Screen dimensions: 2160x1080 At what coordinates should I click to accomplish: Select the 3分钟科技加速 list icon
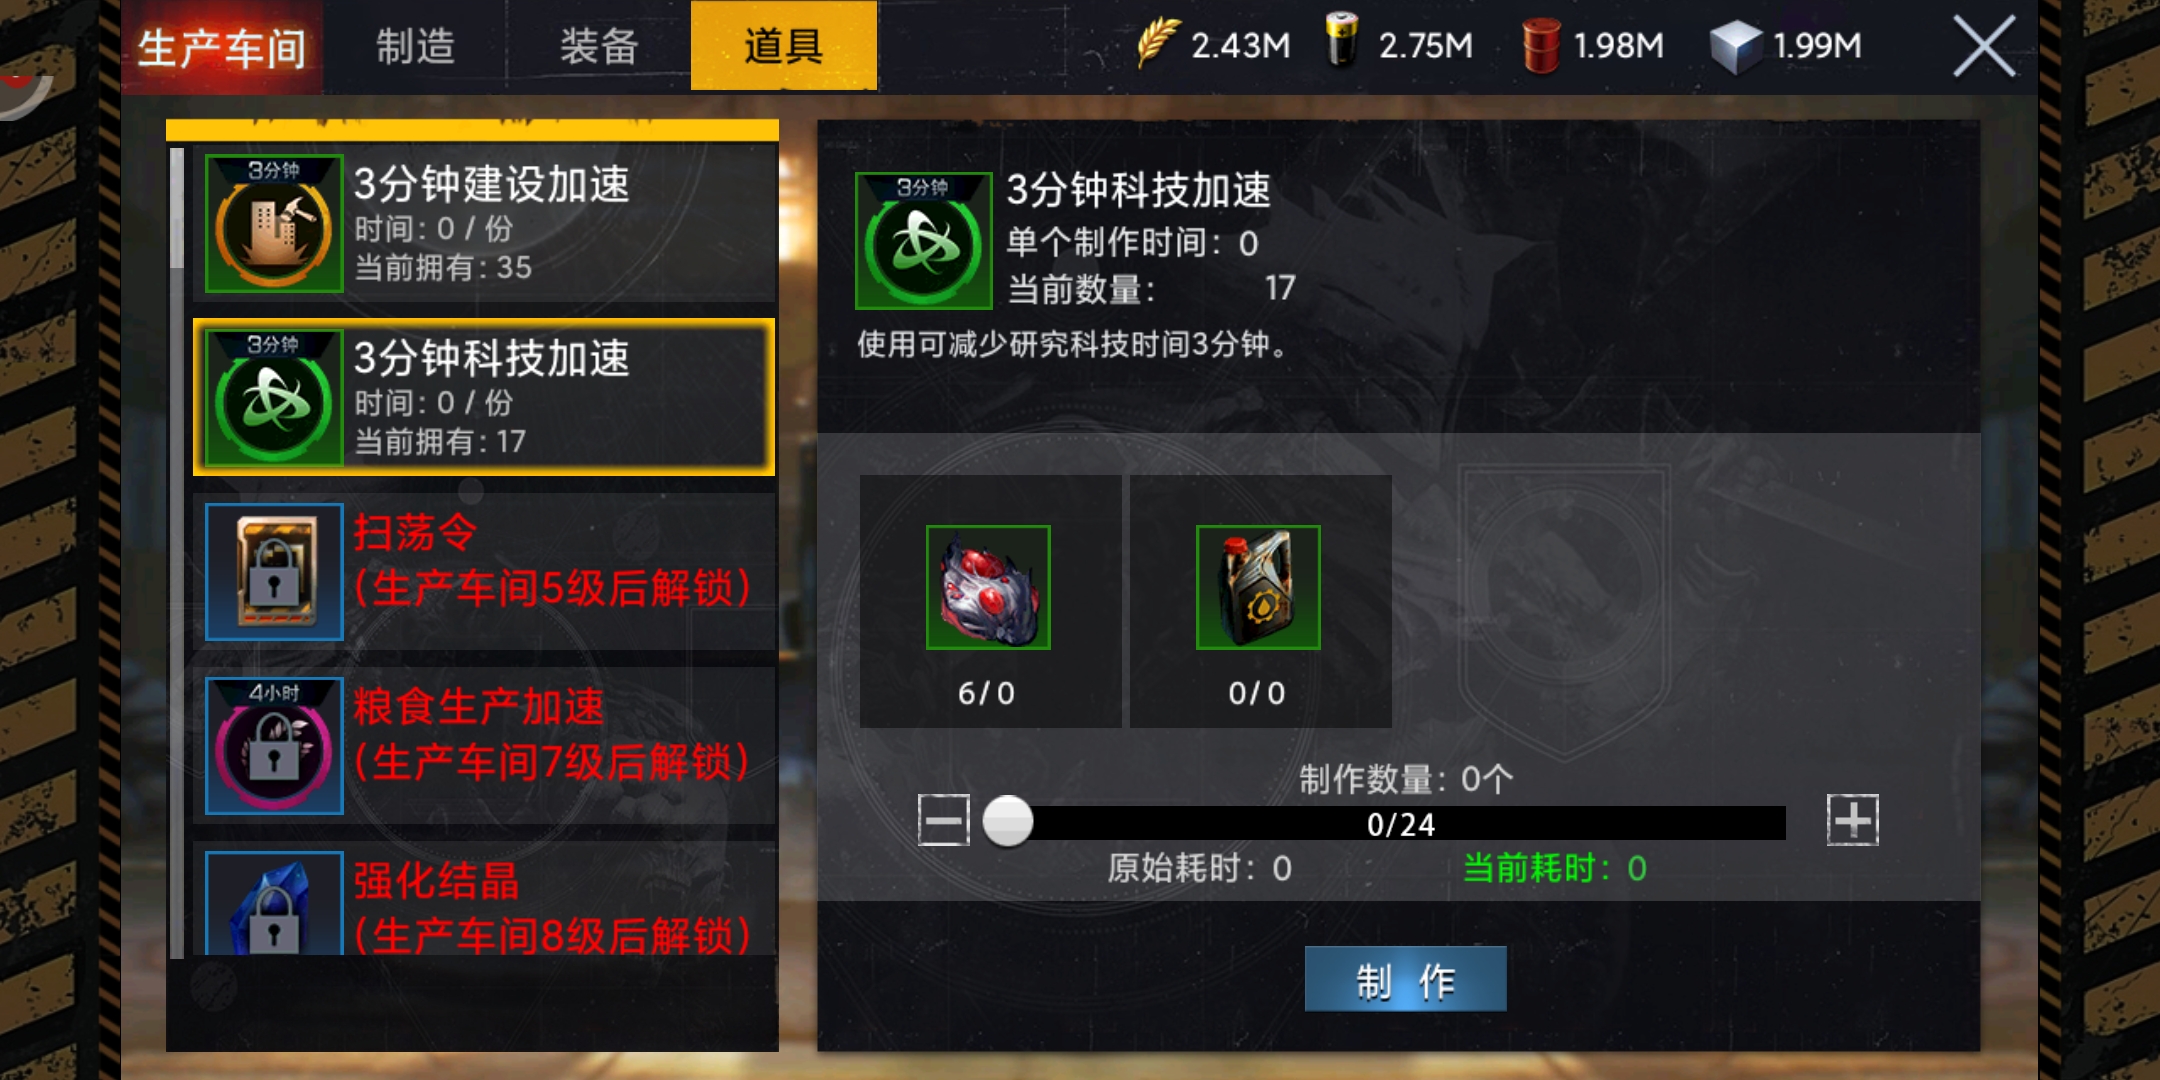[x=274, y=397]
